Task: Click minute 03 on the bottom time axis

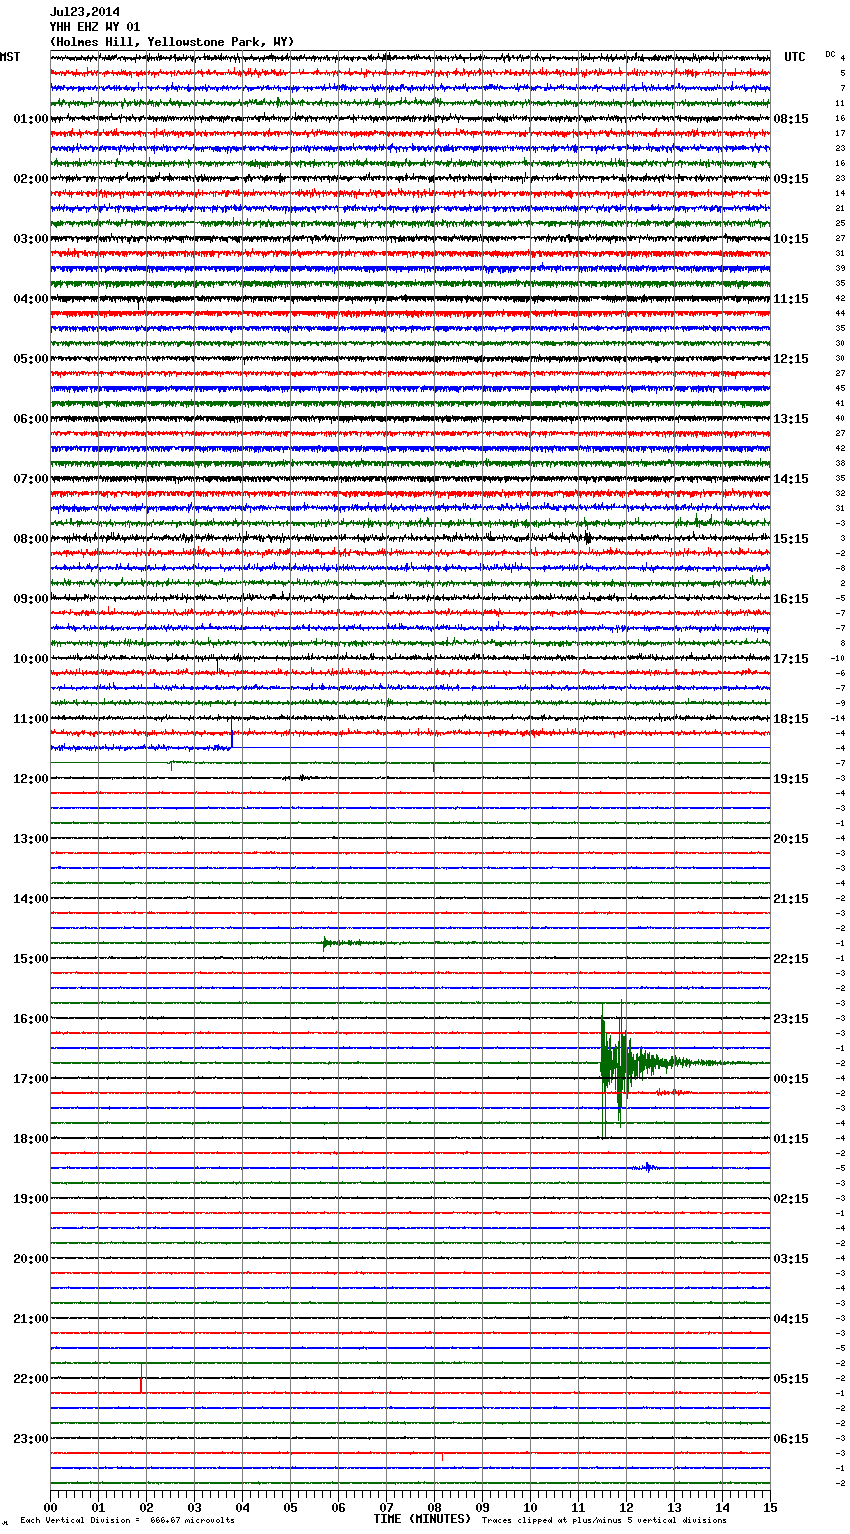Action: tap(194, 1507)
